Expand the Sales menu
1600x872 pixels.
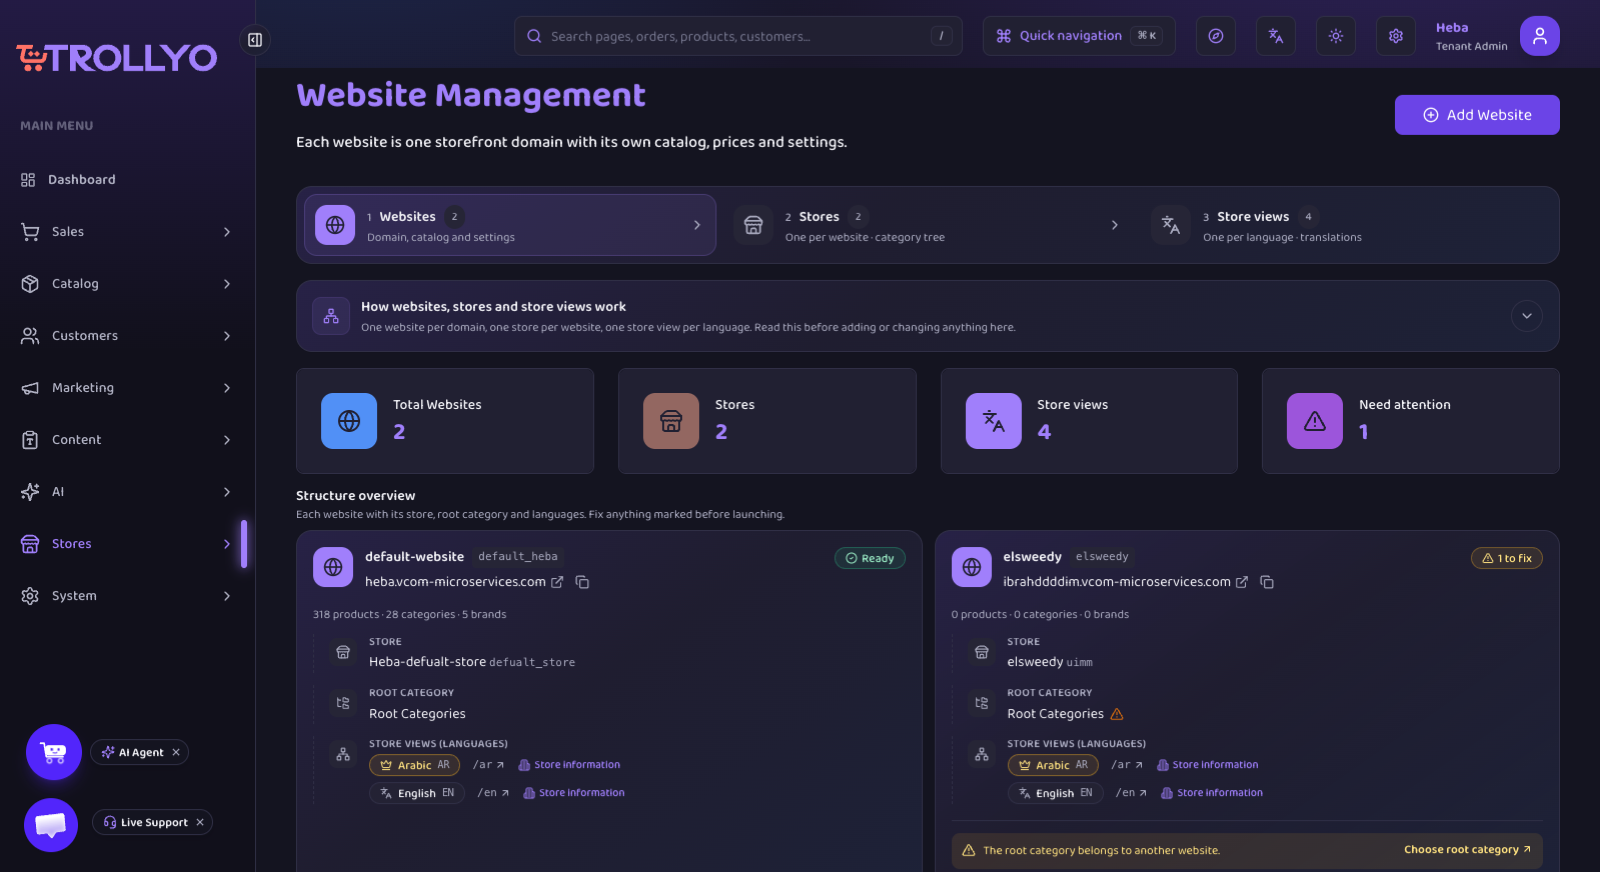[127, 232]
